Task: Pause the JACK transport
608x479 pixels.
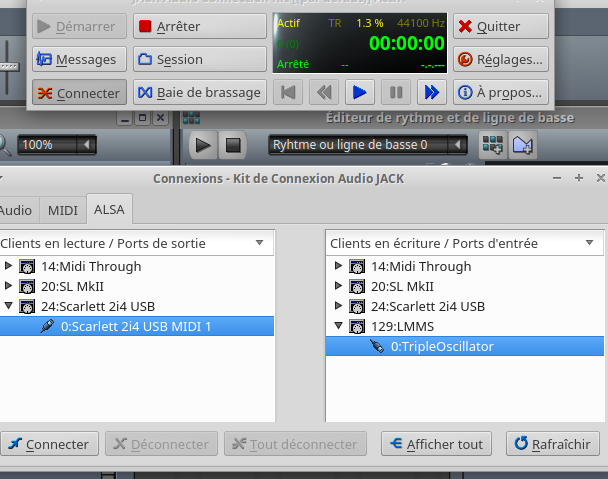Action: (396, 93)
